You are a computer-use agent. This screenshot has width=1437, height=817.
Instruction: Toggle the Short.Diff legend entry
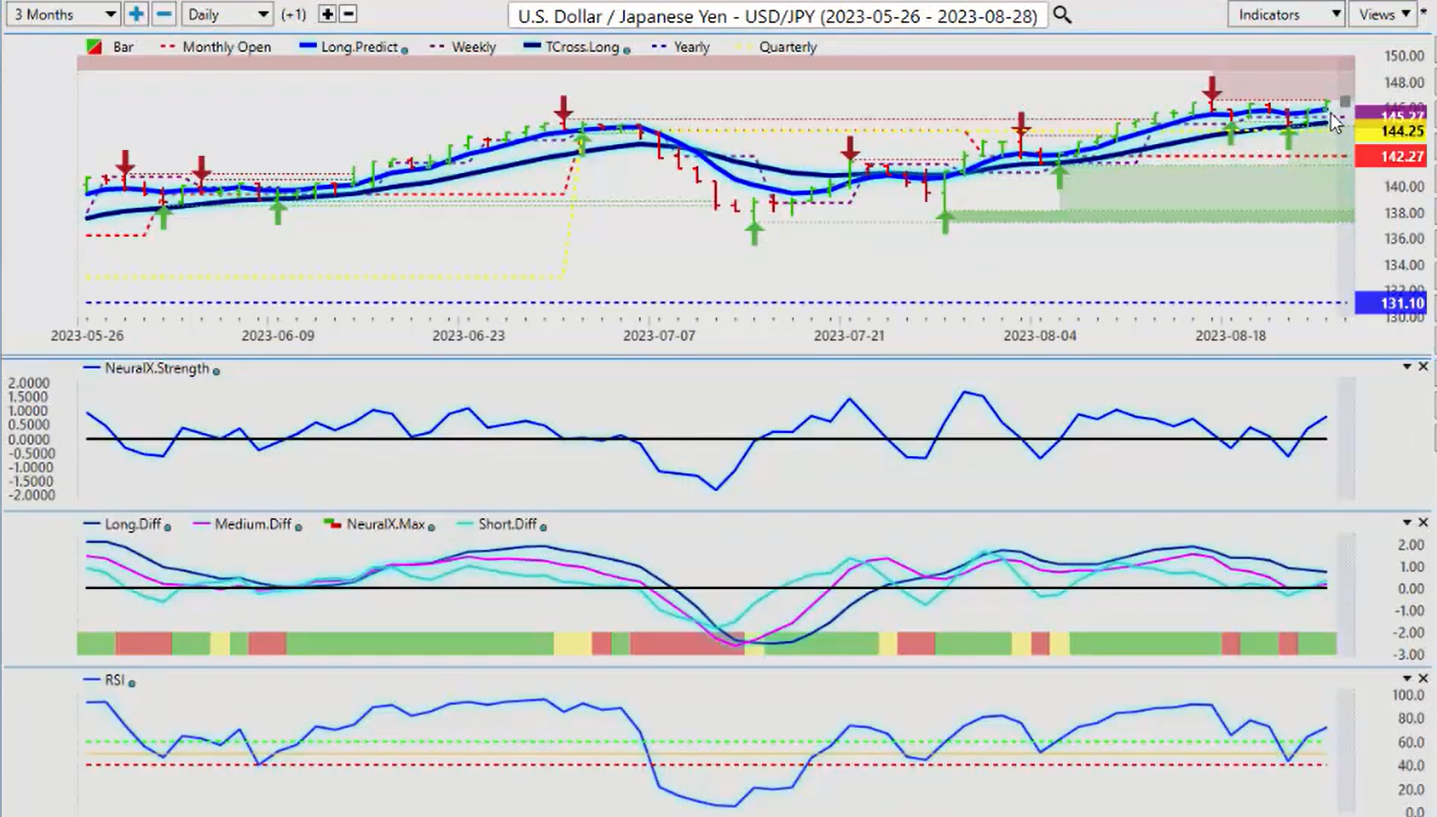(495, 523)
